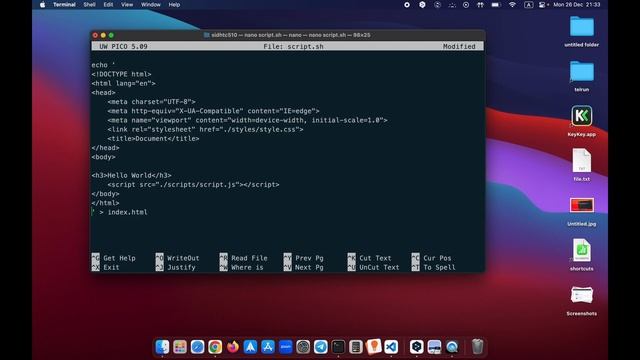640x360 pixels.
Task: Click the 'Exit' shortcut label
Action: coord(111,267)
